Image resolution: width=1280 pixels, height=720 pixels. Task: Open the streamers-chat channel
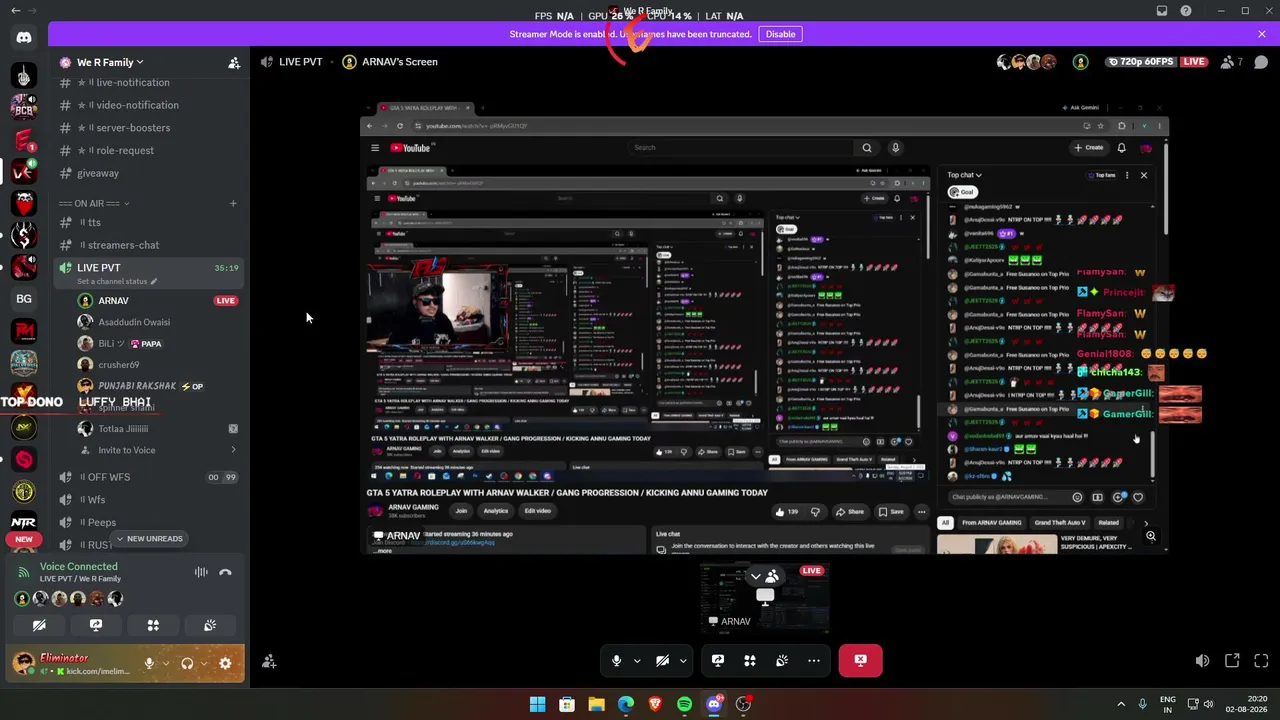[x=148, y=245]
